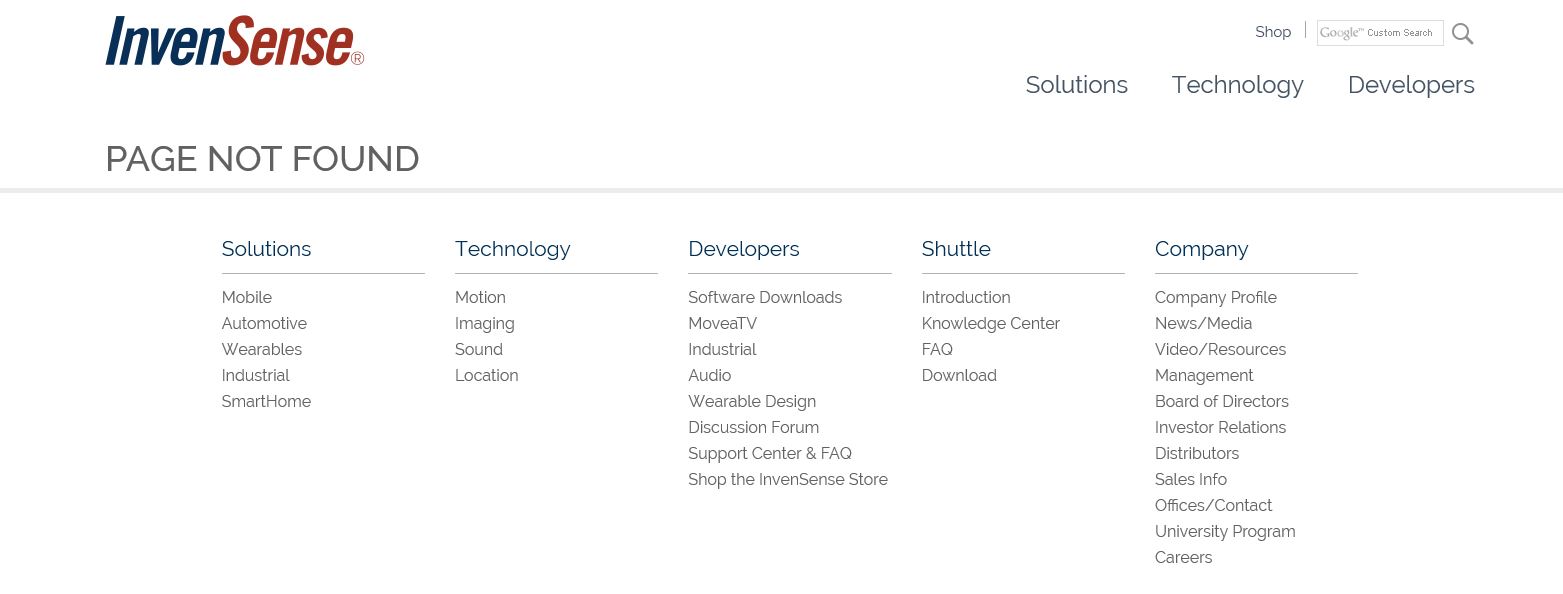Open the Shop link in header

click(x=1273, y=32)
